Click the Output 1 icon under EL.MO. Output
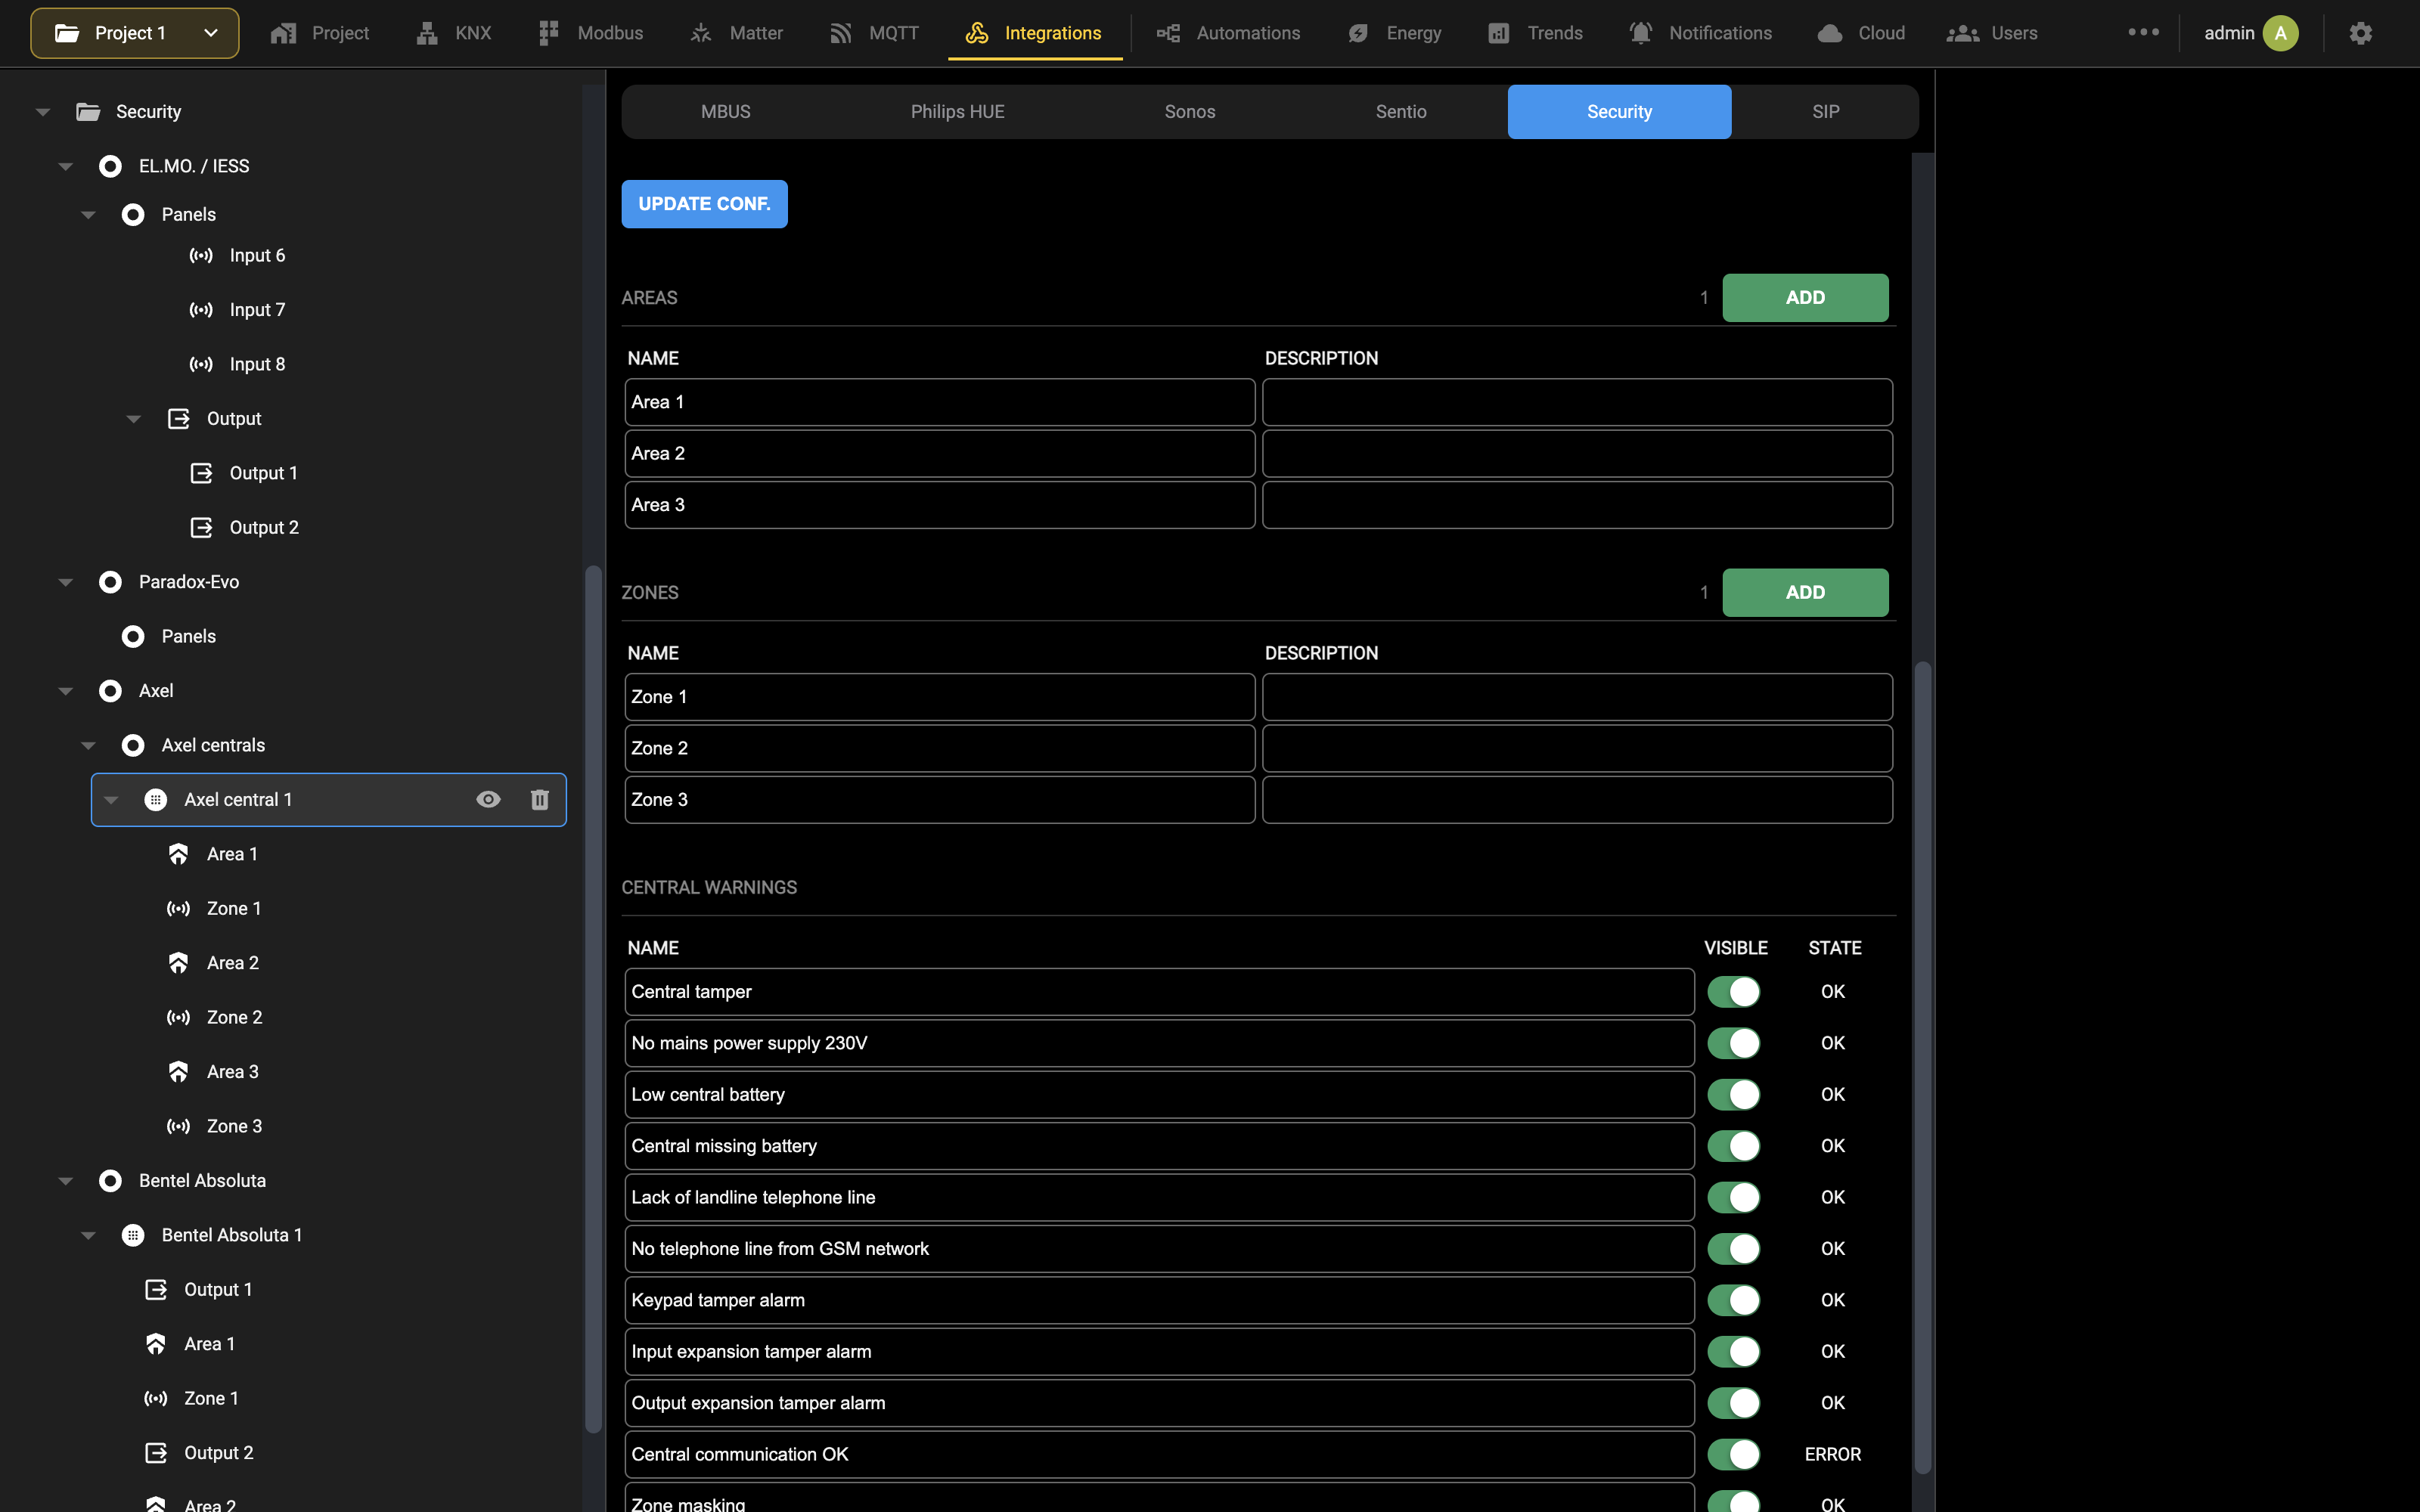2420x1512 pixels. pyautogui.click(x=201, y=473)
